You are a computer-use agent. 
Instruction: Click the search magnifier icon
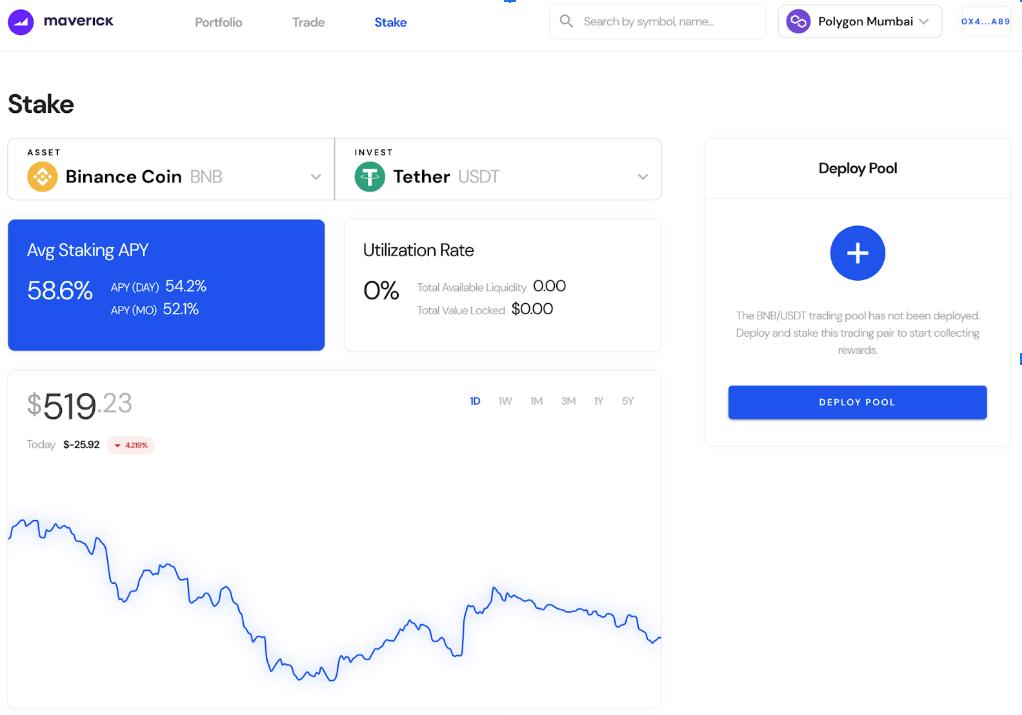[x=567, y=21]
